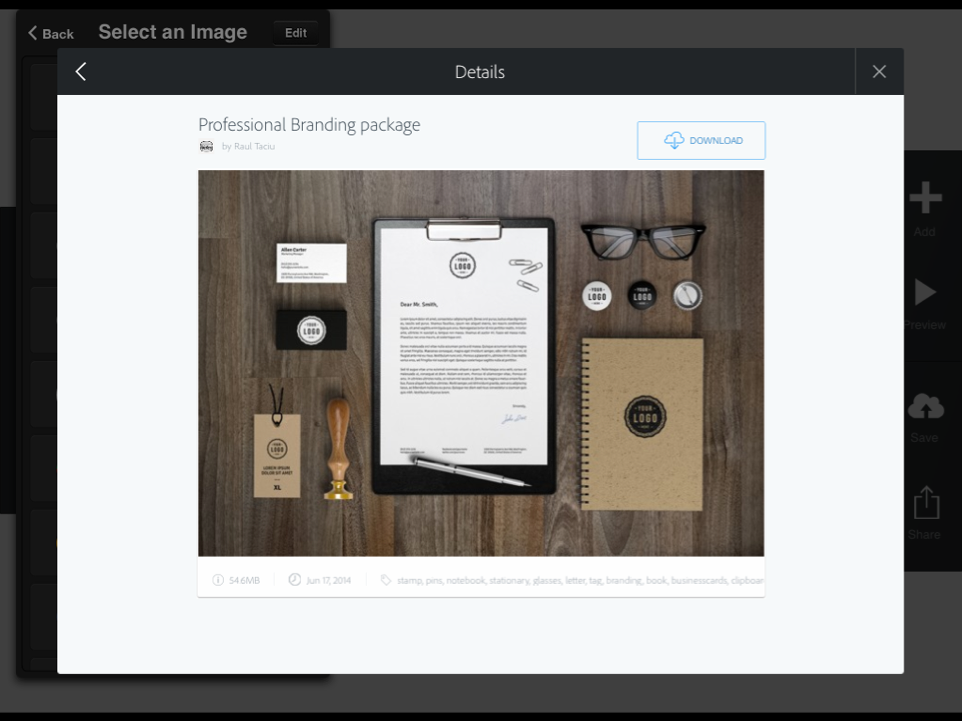Click the "Professional Branding package" title
Image resolution: width=962 pixels, height=721 pixels.
(309, 125)
